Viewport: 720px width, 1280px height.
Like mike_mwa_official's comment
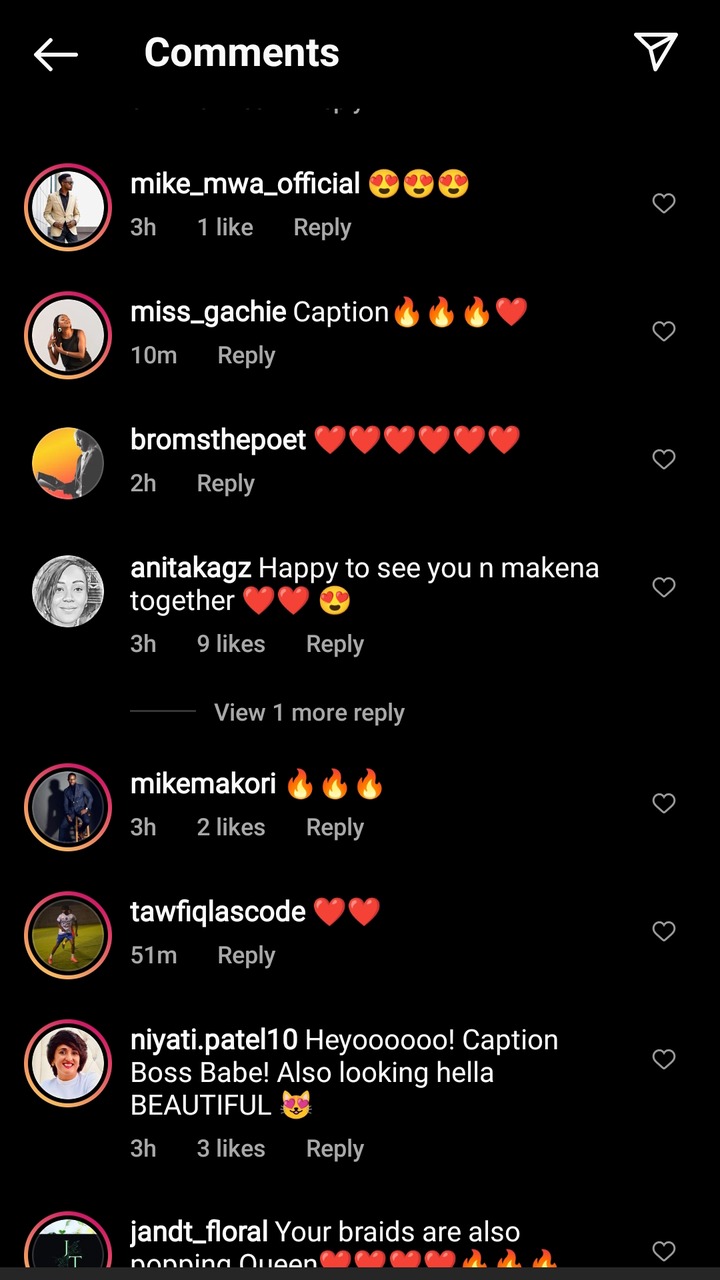664,203
